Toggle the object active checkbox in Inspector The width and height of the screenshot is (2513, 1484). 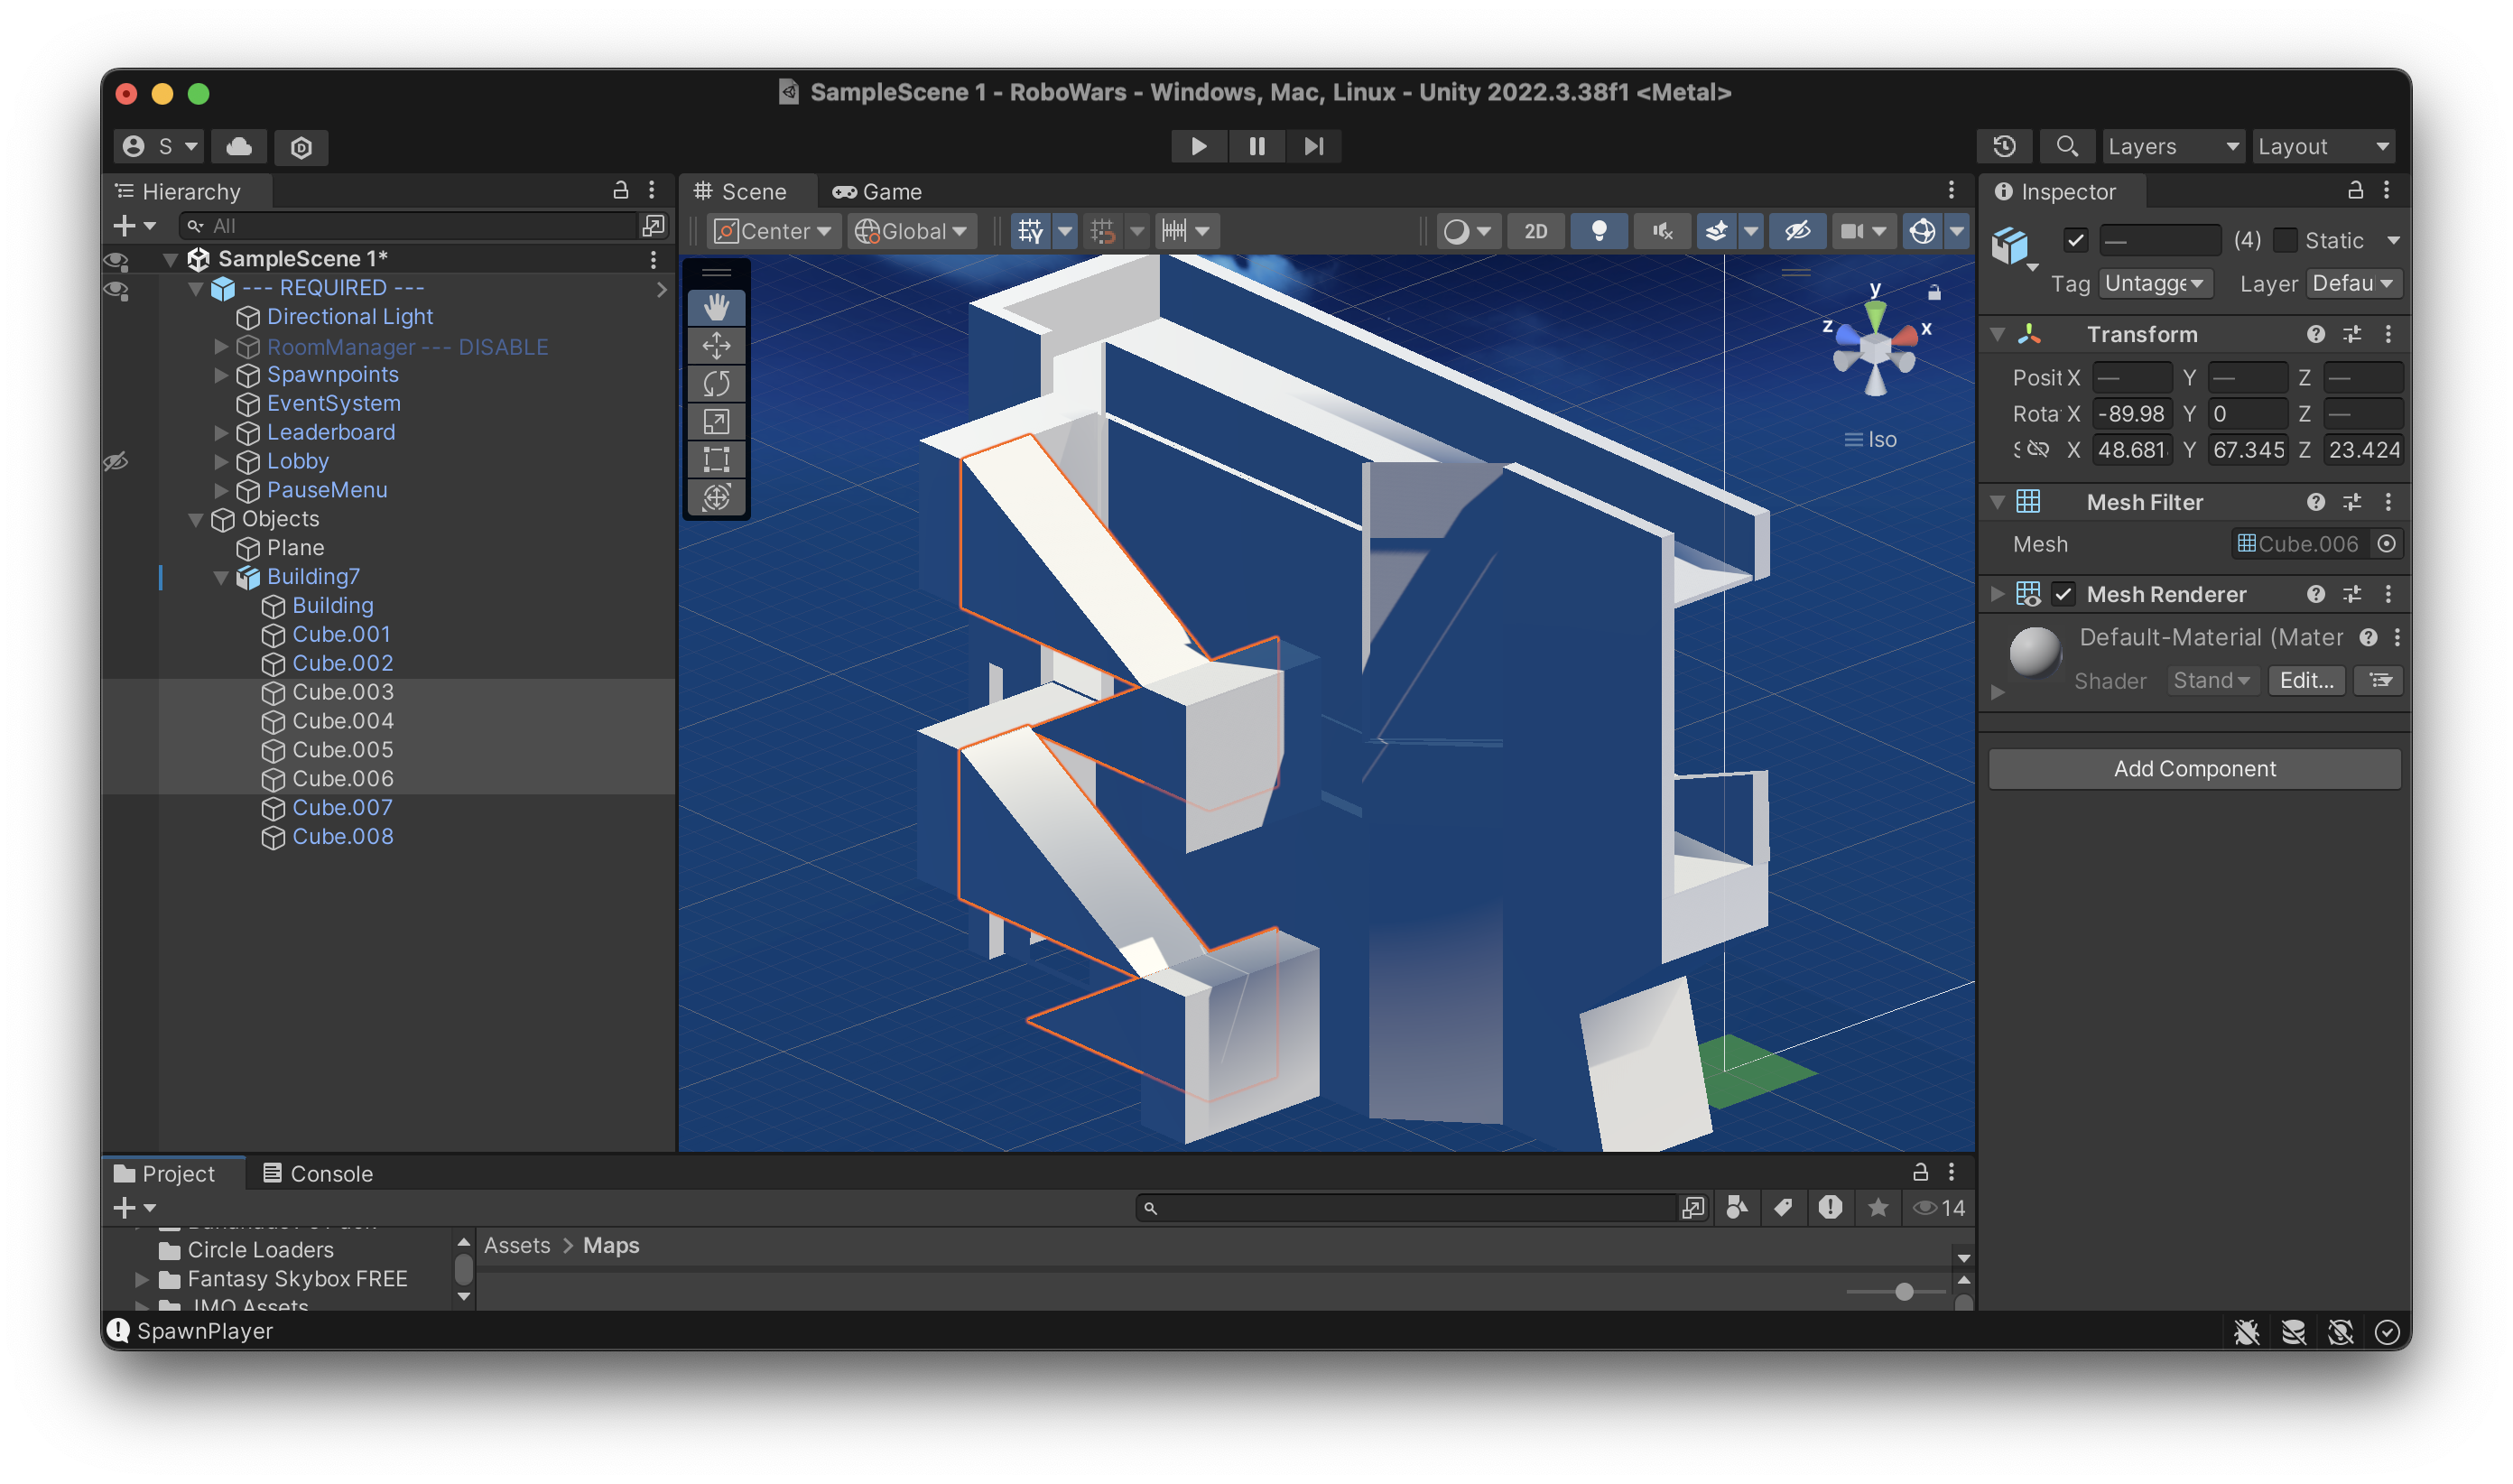(x=2075, y=241)
